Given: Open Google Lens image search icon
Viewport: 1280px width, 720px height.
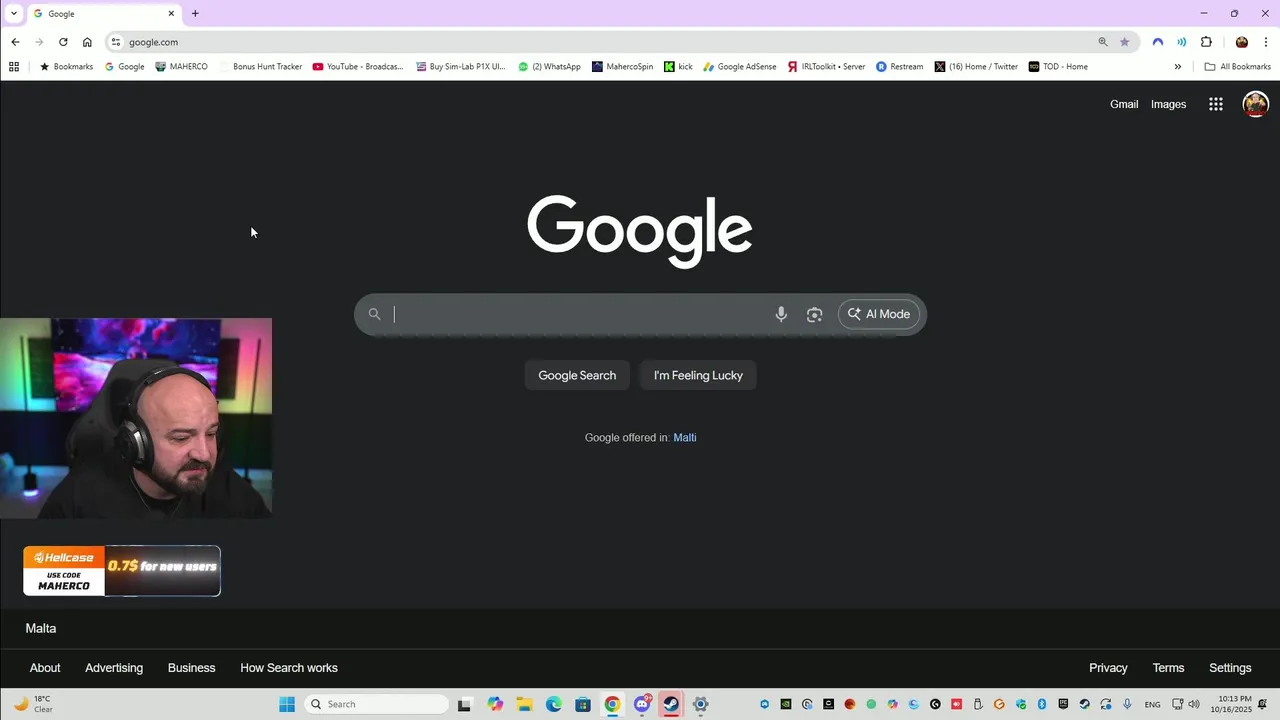Looking at the screenshot, I should (814, 314).
